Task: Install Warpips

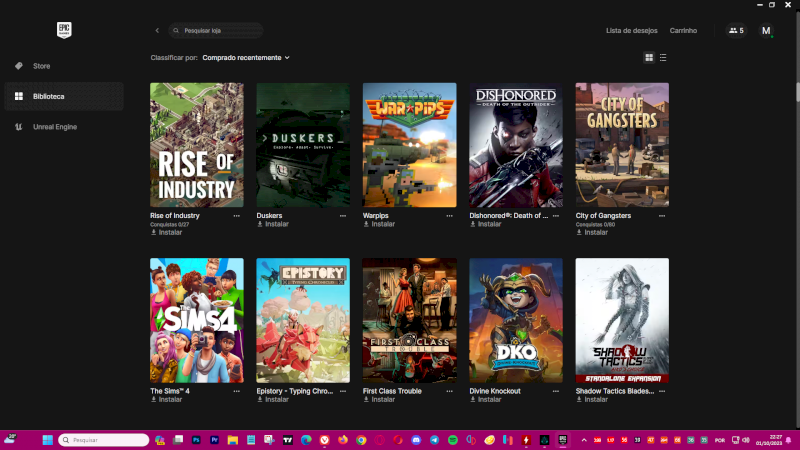Action: 379,224
